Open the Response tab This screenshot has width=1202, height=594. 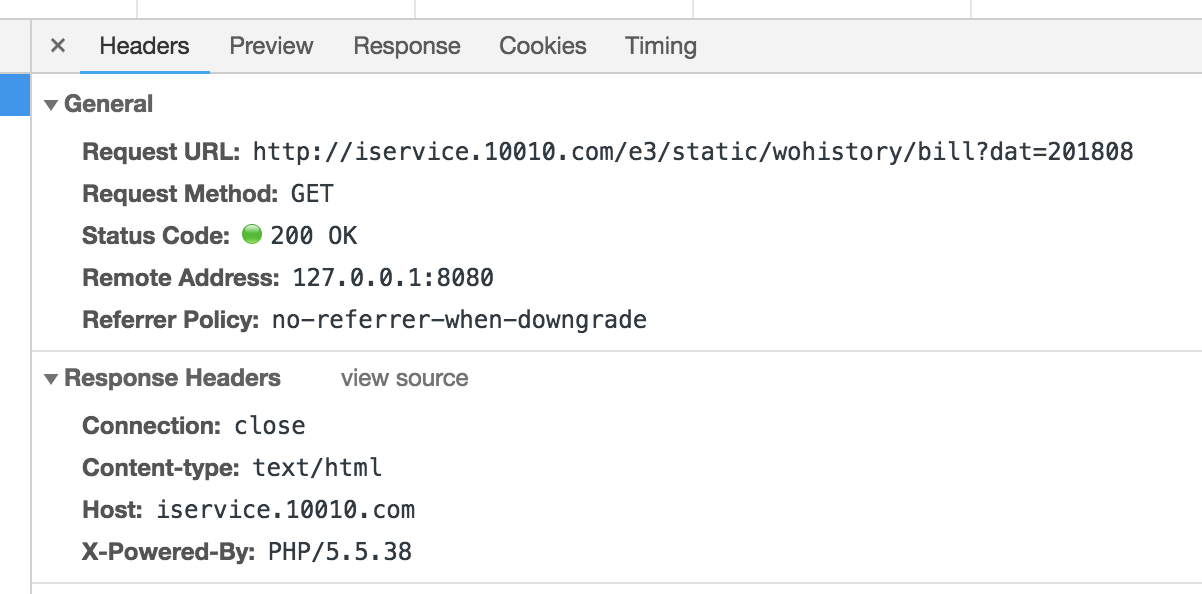(406, 46)
